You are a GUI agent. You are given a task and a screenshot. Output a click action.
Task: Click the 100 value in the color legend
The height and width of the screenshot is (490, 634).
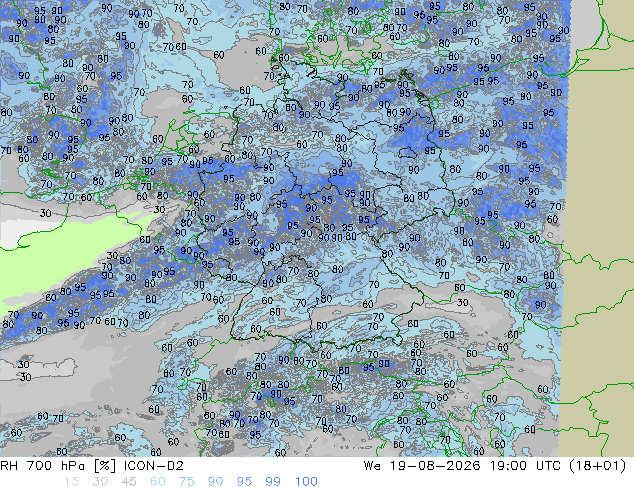pos(306,482)
